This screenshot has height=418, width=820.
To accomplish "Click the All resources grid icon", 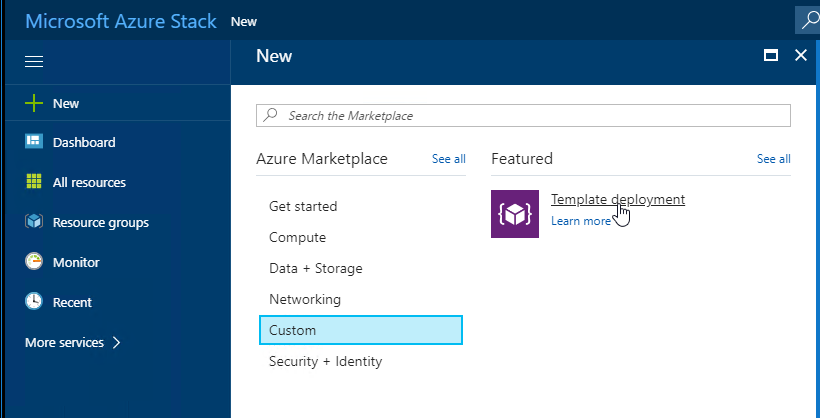I will [x=34, y=182].
